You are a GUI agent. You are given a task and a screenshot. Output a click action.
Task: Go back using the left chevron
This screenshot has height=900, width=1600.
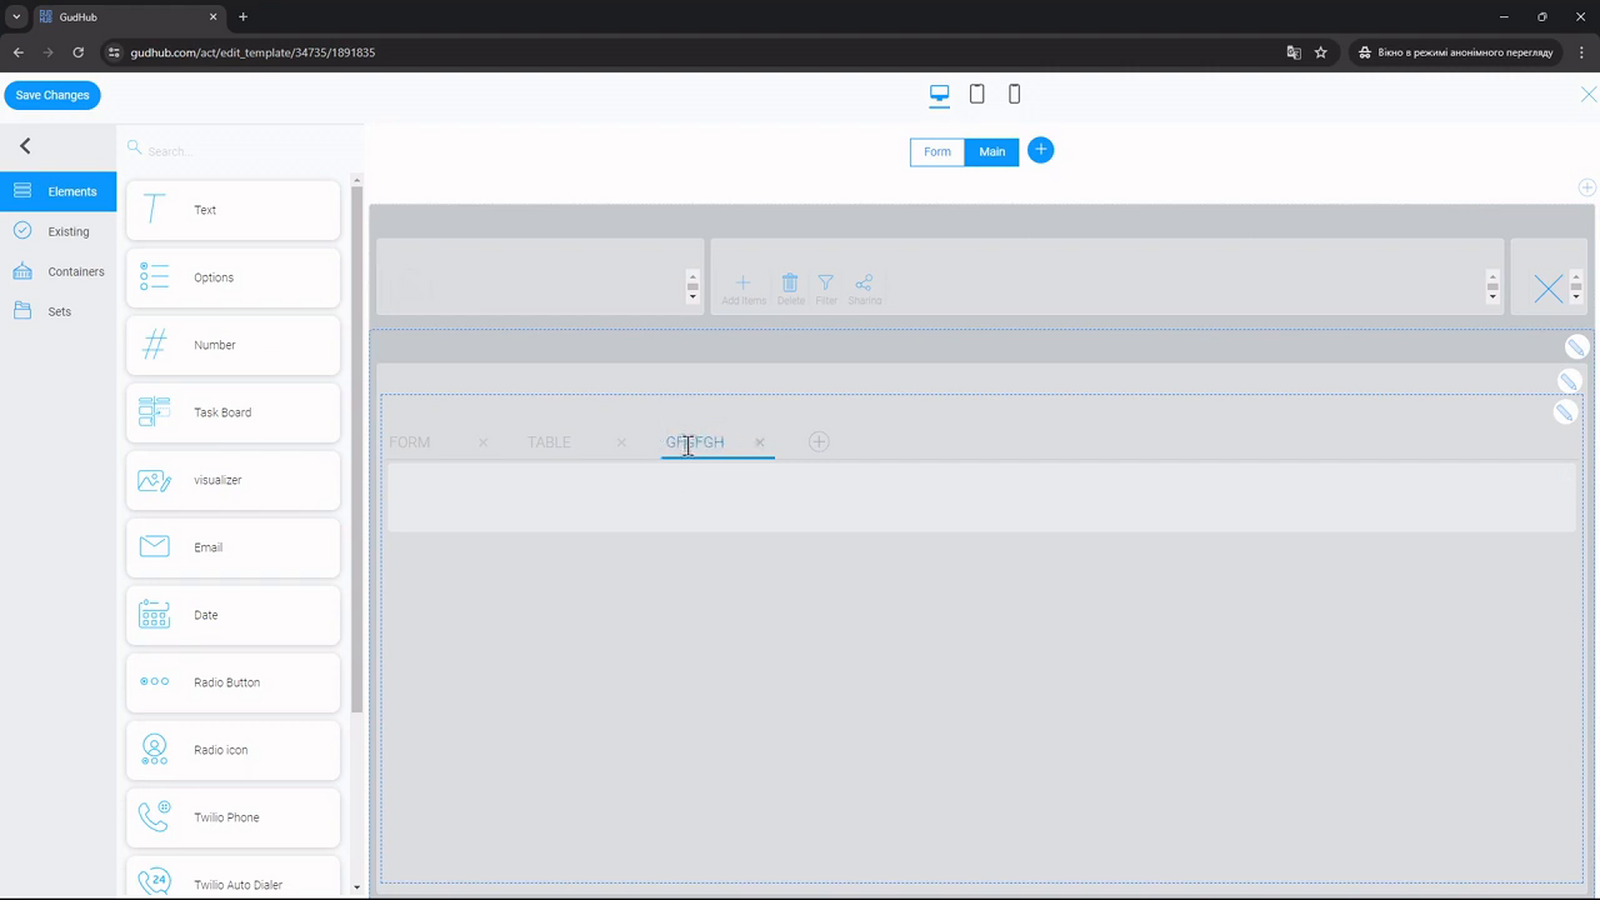click(26, 146)
